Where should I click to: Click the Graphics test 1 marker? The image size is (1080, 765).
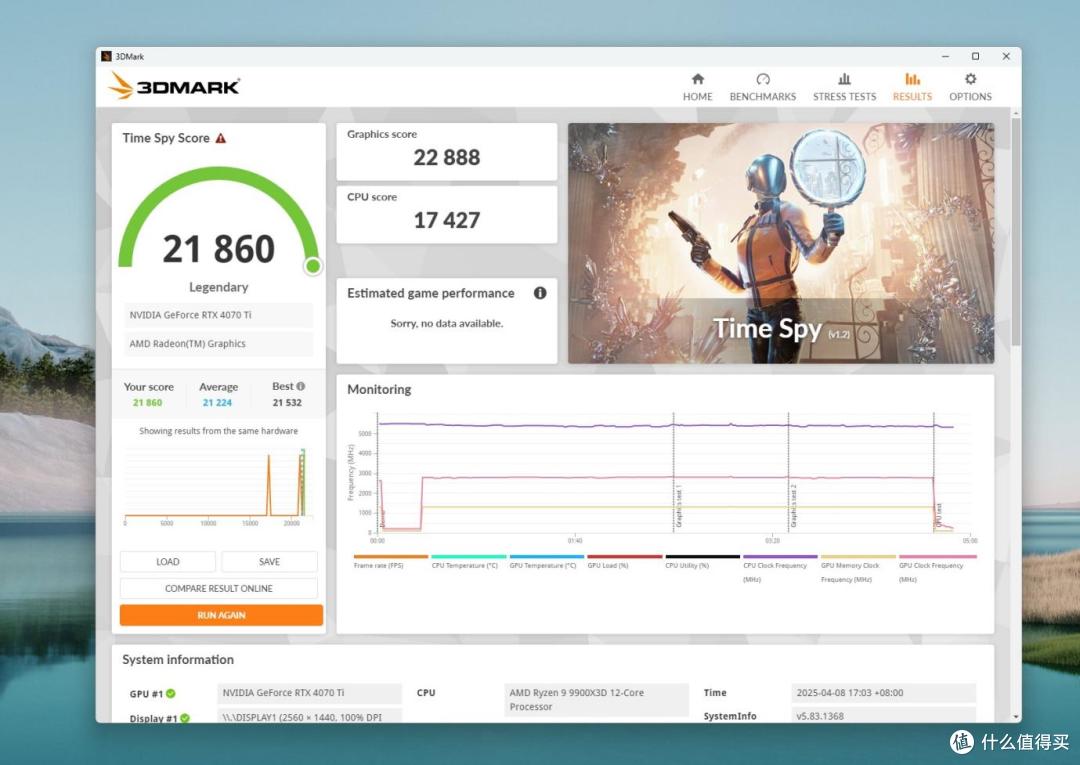click(678, 506)
